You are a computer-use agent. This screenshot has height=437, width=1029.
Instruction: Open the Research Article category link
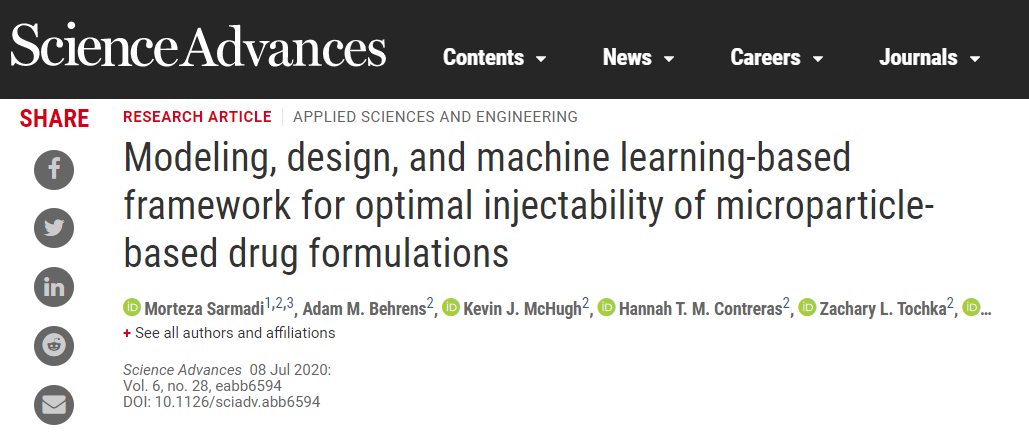pos(197,117)
